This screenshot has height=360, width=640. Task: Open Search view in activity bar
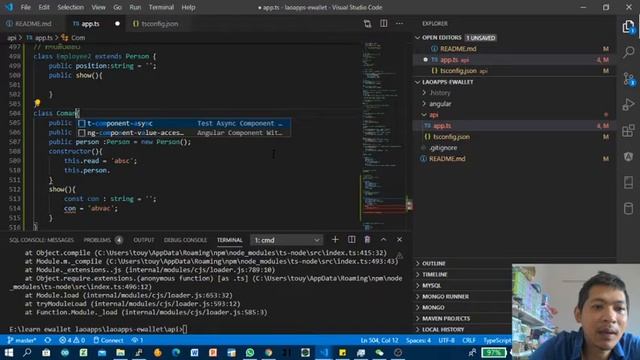coord(629,52)
